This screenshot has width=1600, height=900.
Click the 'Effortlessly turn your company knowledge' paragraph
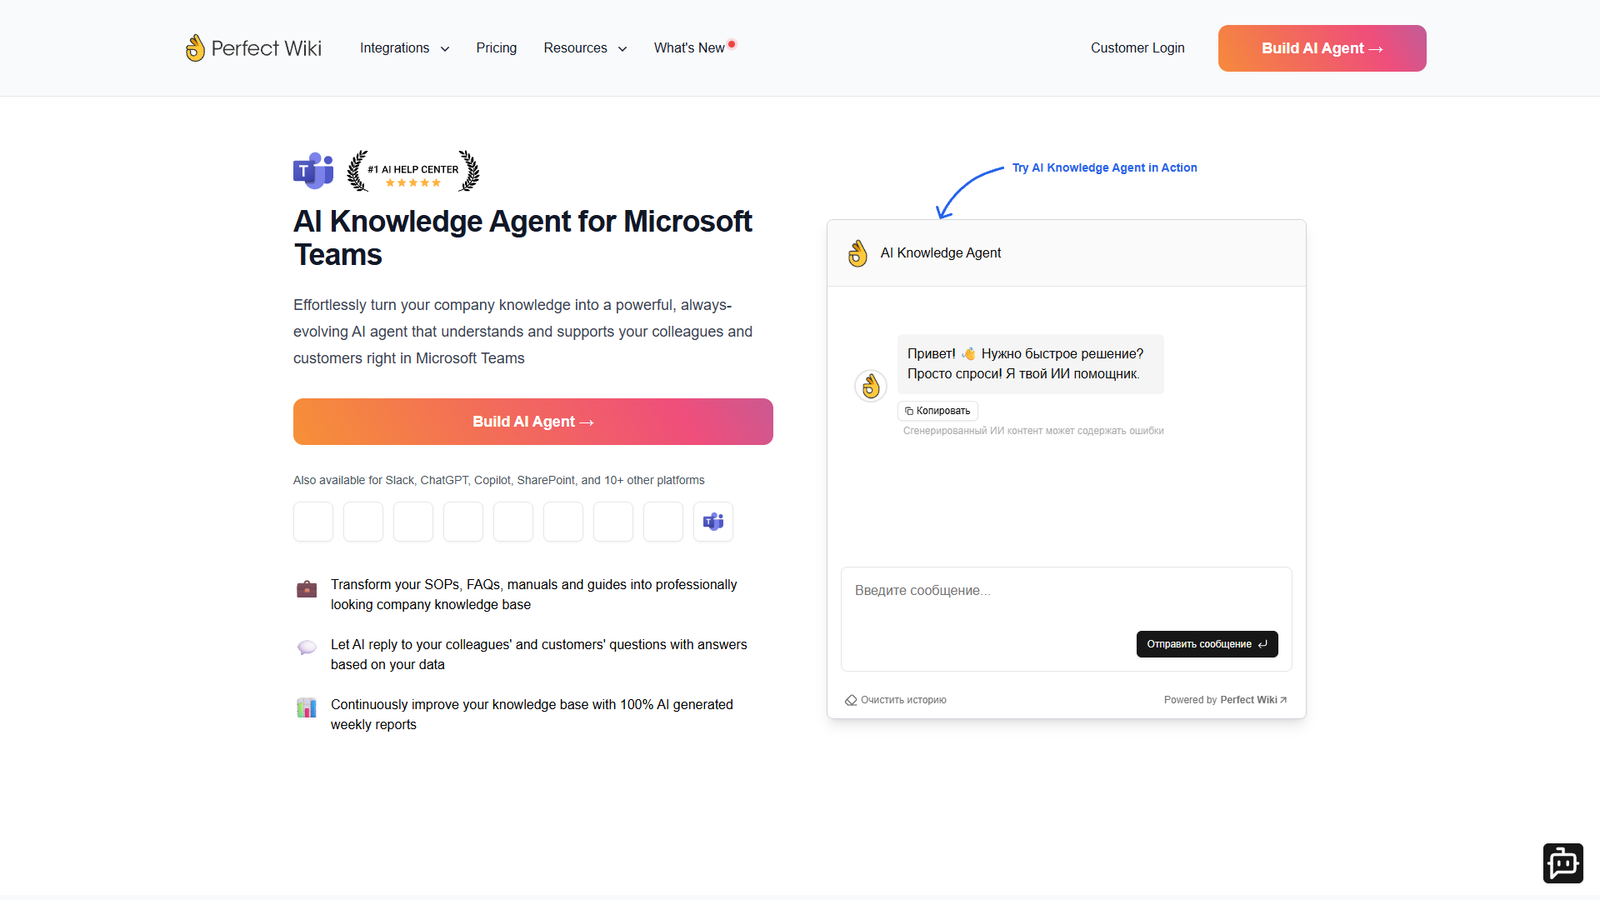click(523, 332)
